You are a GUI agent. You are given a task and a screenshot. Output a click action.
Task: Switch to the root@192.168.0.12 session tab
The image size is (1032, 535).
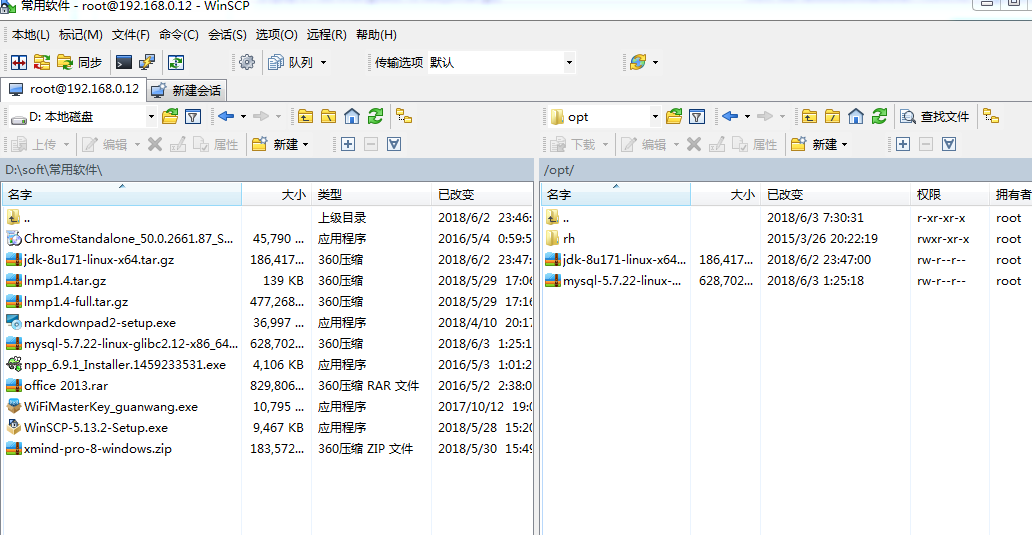[74, 89]
